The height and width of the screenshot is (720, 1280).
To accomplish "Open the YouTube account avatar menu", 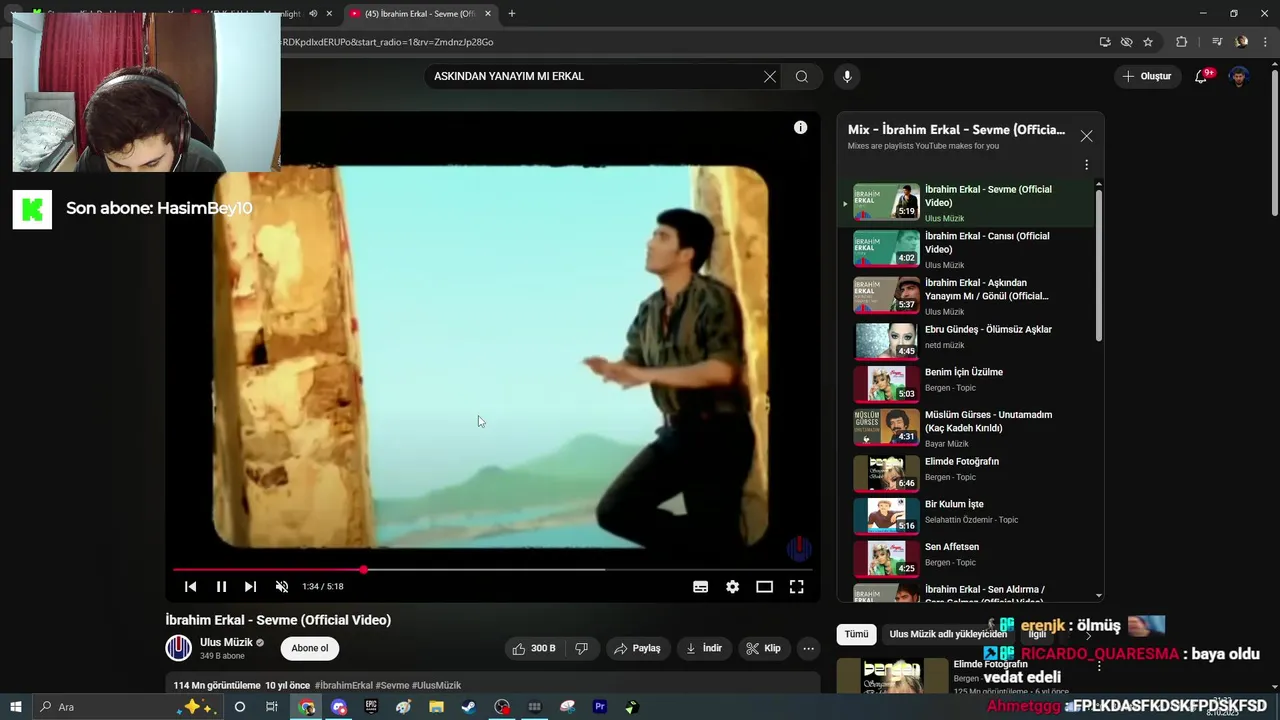I will coord(1239,76).
